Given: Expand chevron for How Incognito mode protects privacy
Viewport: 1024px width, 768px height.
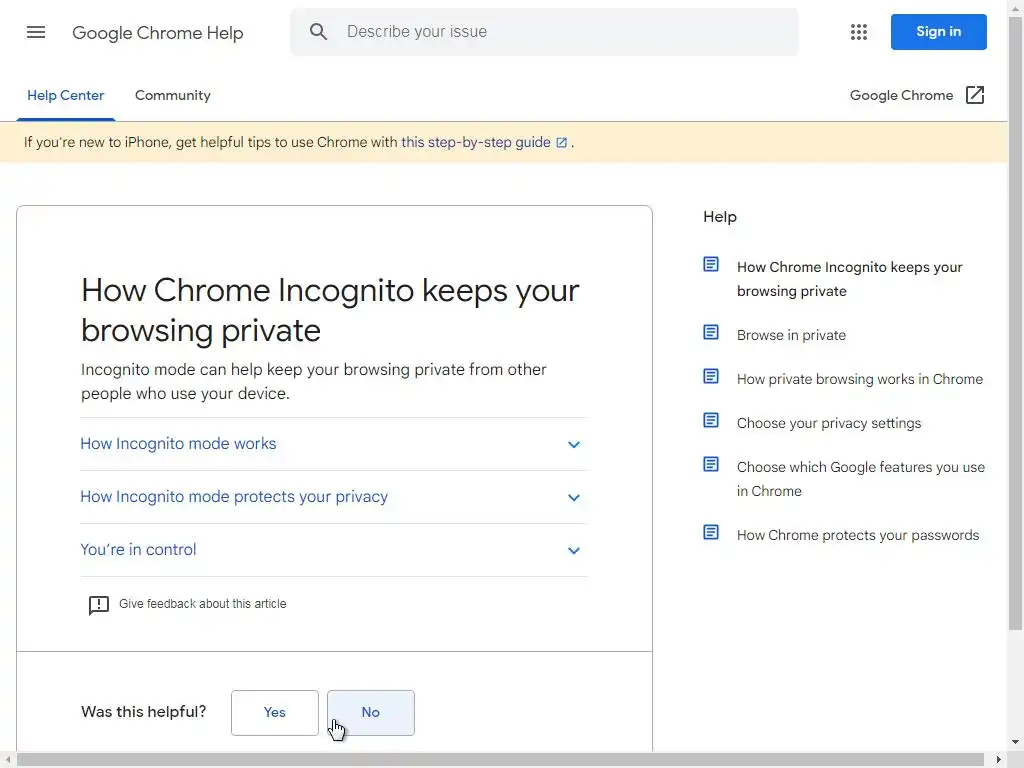Looking at the screenshot, I should point(573,498).
